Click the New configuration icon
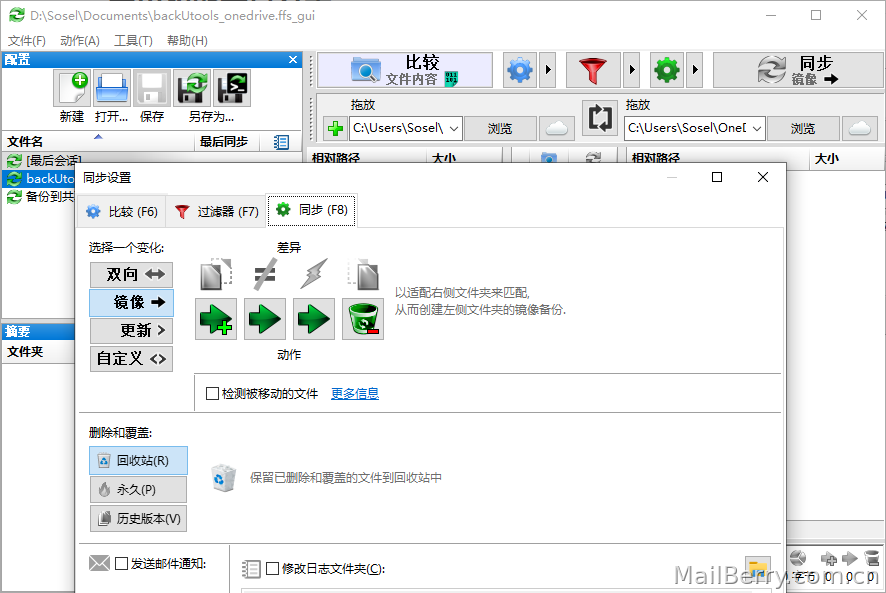The image size is (886, 593). point(72,88)
